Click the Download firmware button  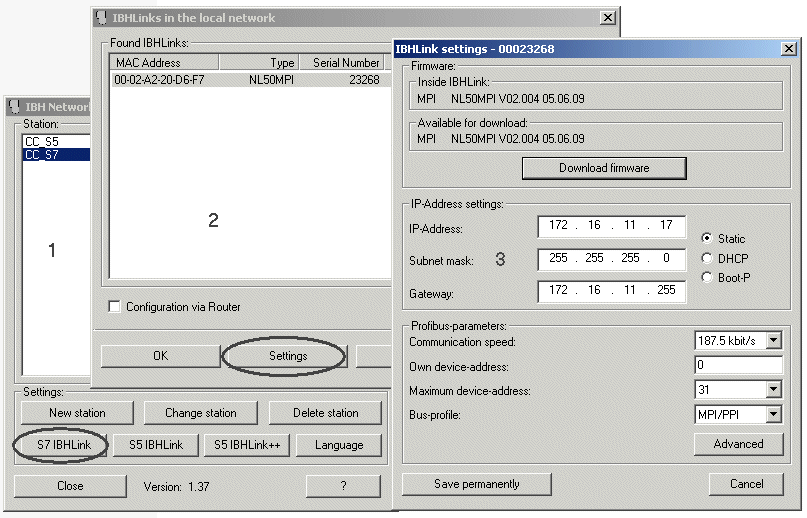tap(604, 168)
